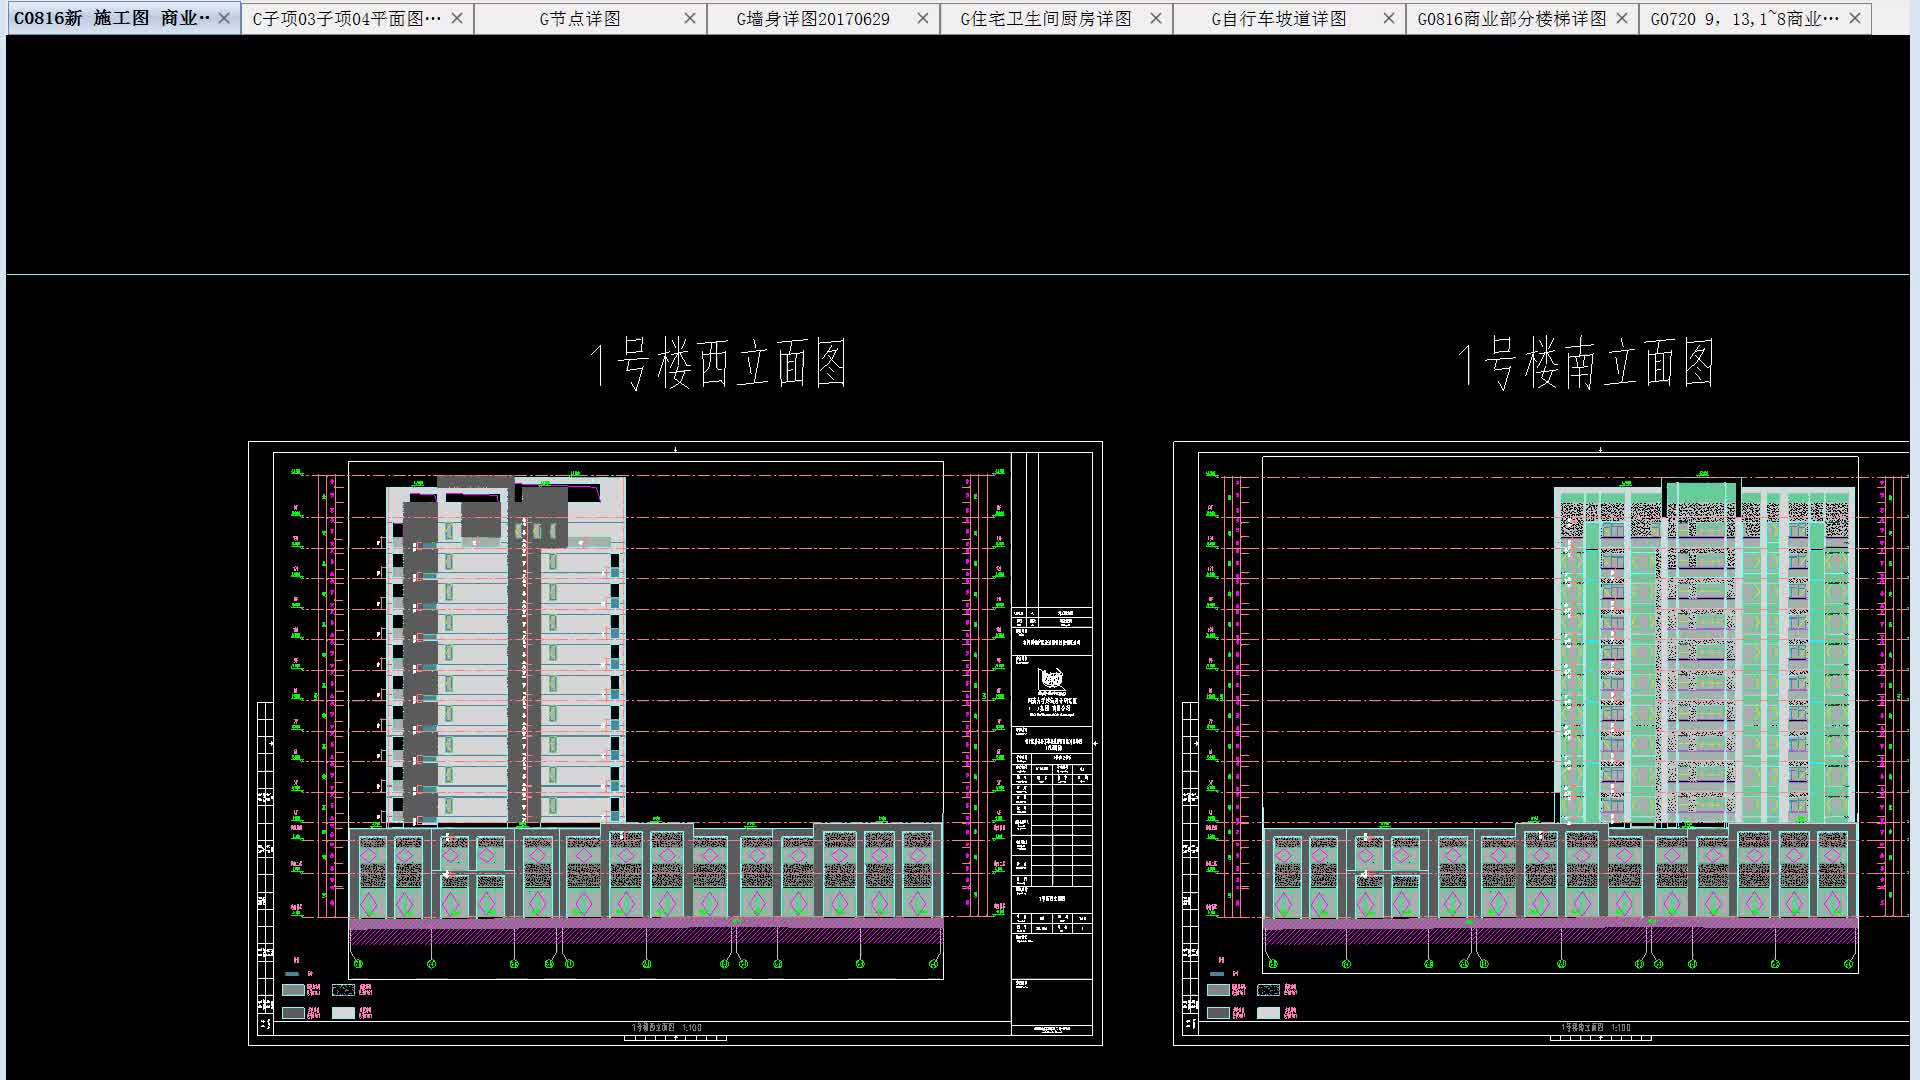Select the west elevation tower drawing
1920x1080 pixels.
(505, 650)
